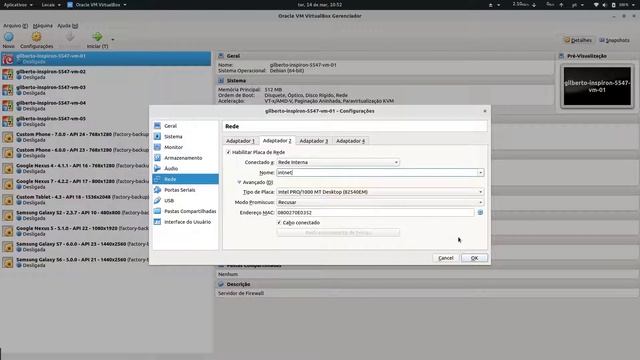Viewport: 640px width, 360px height.
Task: Select Samsung Galaxy S2 - 2.3.7 VM
Action: [75, 216]
